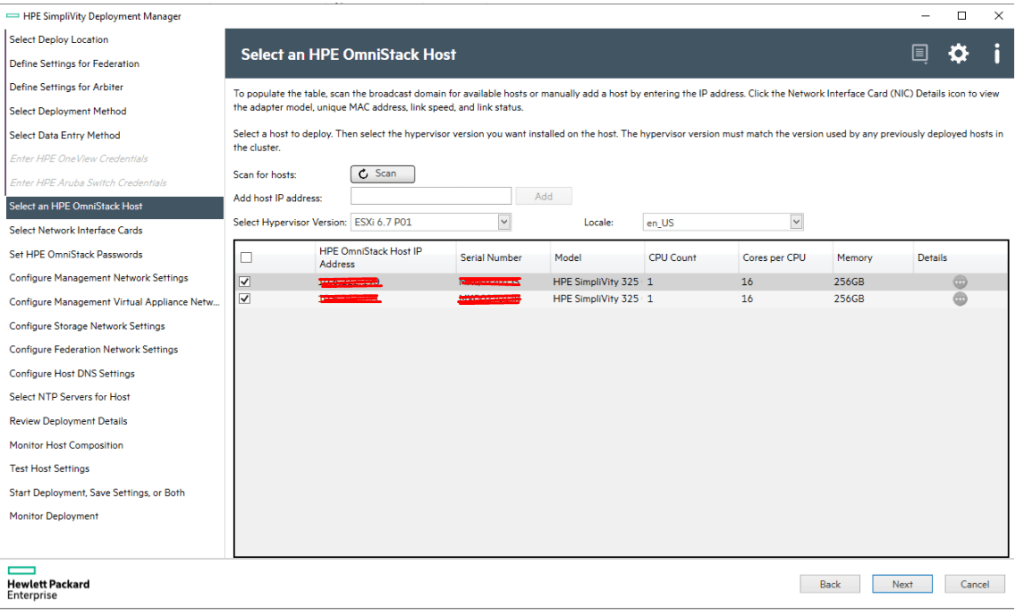1024x616 pixels.
Task: View NIC details for the first host
Action: click(959, 283)
